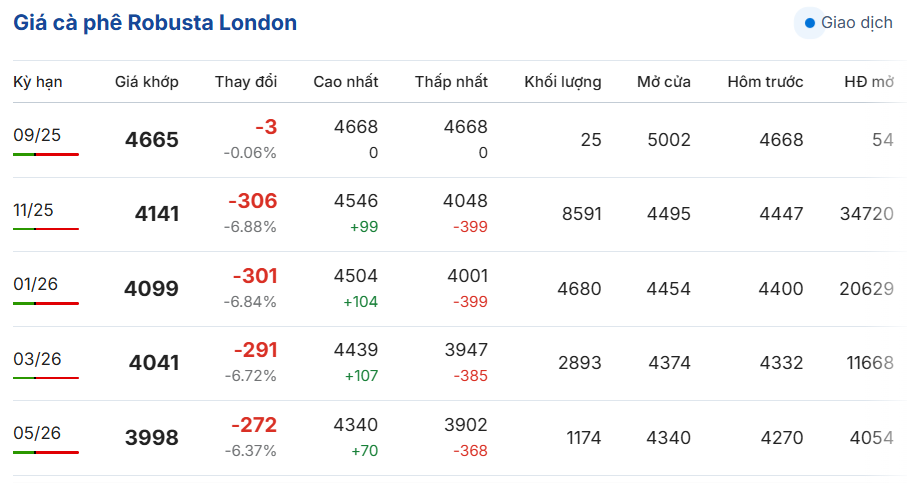Click the price range bar under 05/26

[46, 452]
